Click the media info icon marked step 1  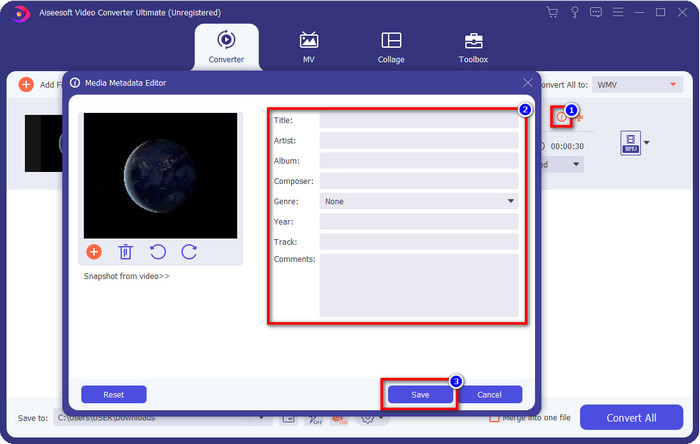click(x=562, y=117)
